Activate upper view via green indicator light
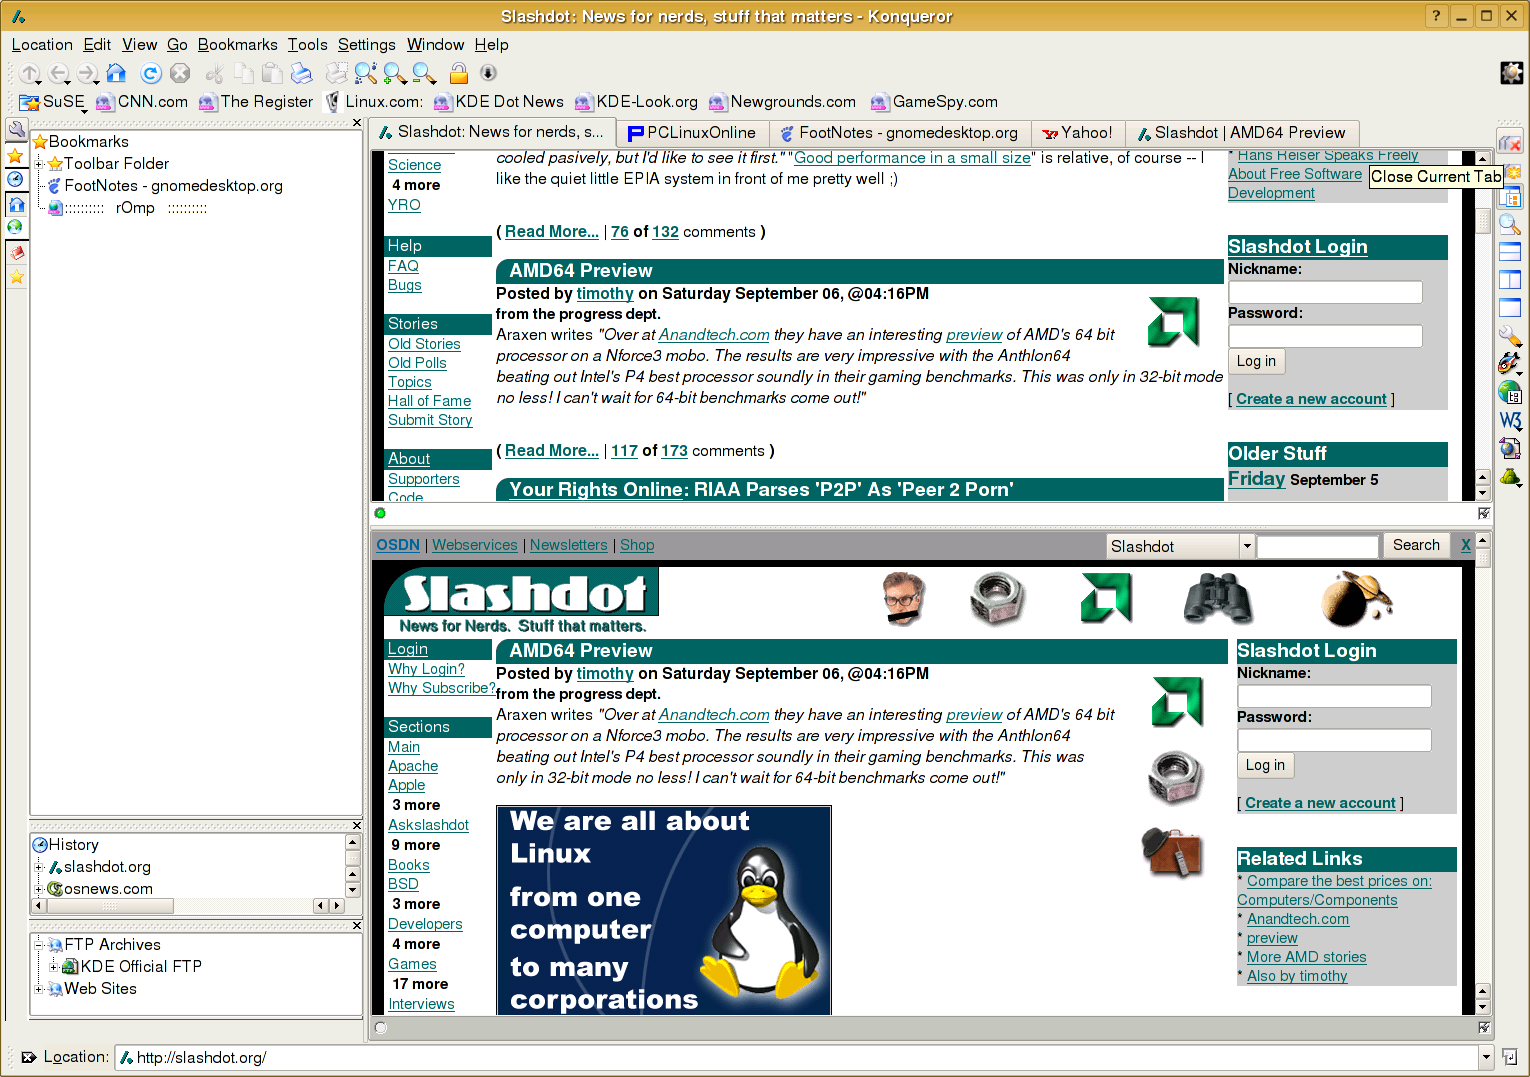 [380, 513]
